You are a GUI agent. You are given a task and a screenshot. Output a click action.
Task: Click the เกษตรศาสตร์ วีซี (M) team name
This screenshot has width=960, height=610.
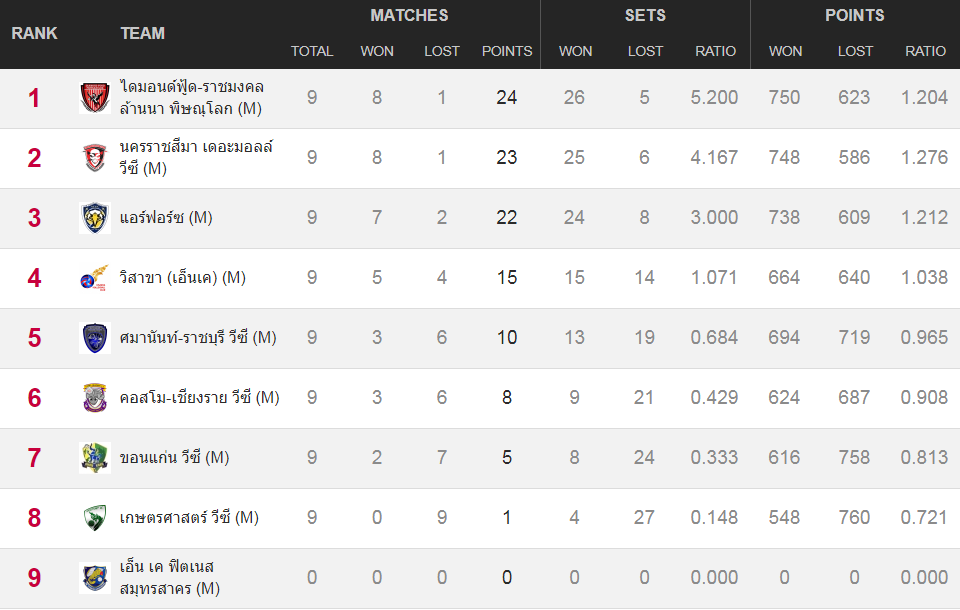(x=189, y=518)
